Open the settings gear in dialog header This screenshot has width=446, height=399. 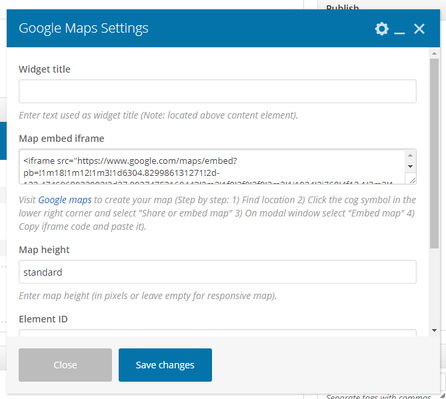point(382,29)
